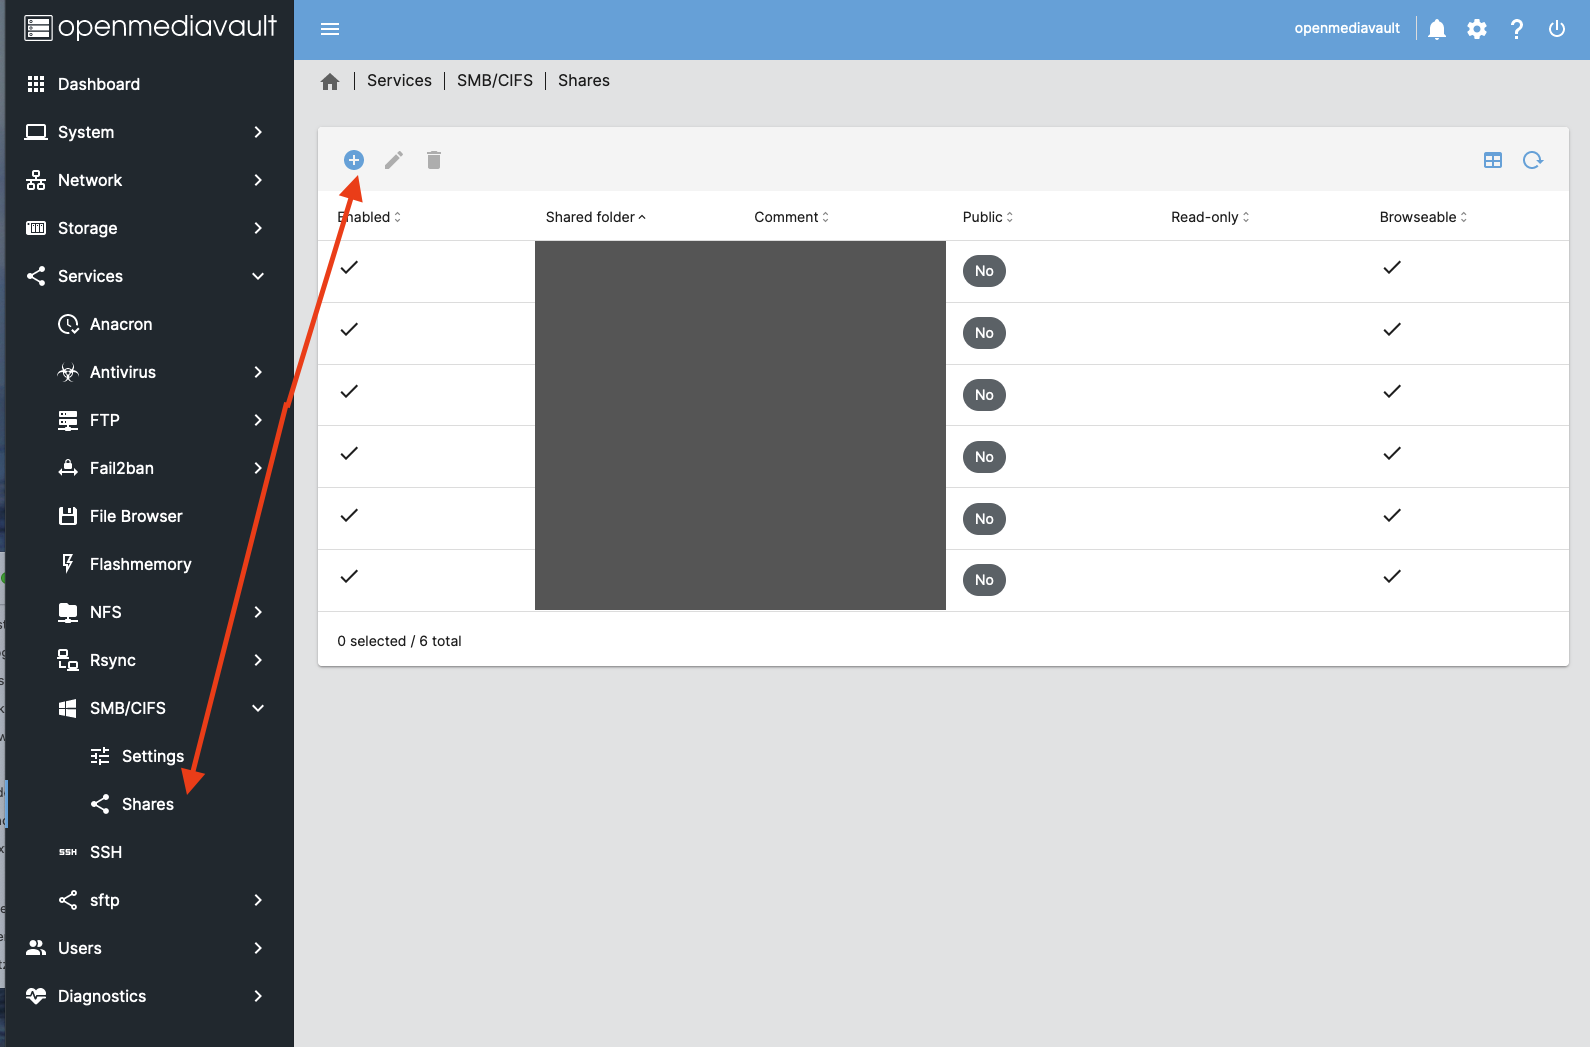Open SMB/CIFS Settings in sidebar
The image size is (1590, 1047).
point(152,756)
